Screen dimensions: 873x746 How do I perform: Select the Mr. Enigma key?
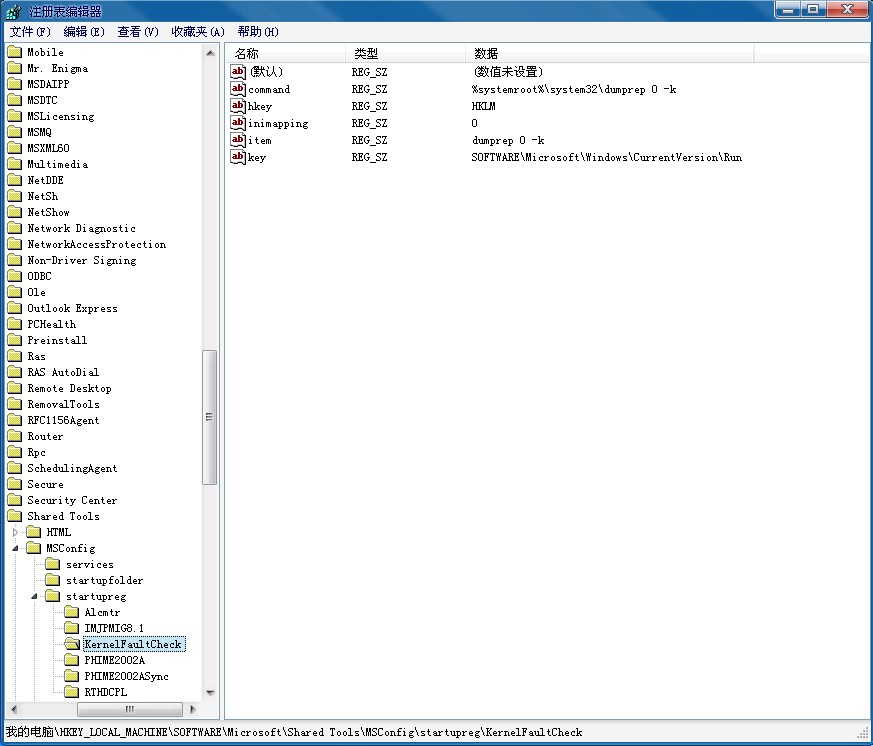pos(58,68)
